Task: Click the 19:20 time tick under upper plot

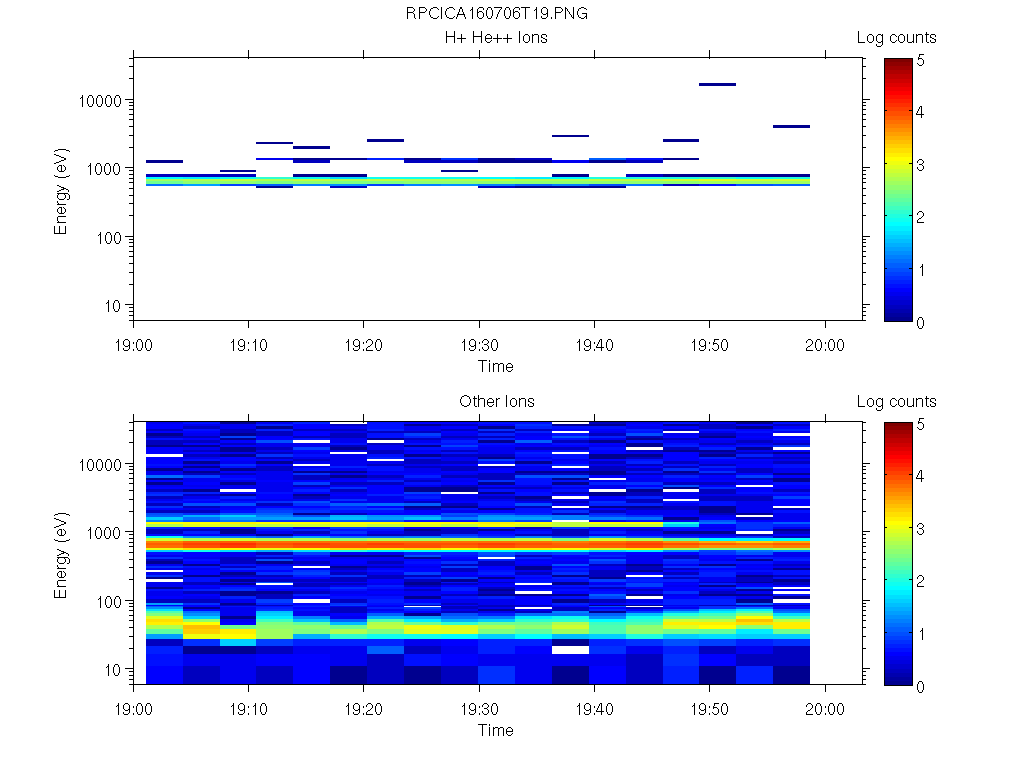Action: point(364,345)
